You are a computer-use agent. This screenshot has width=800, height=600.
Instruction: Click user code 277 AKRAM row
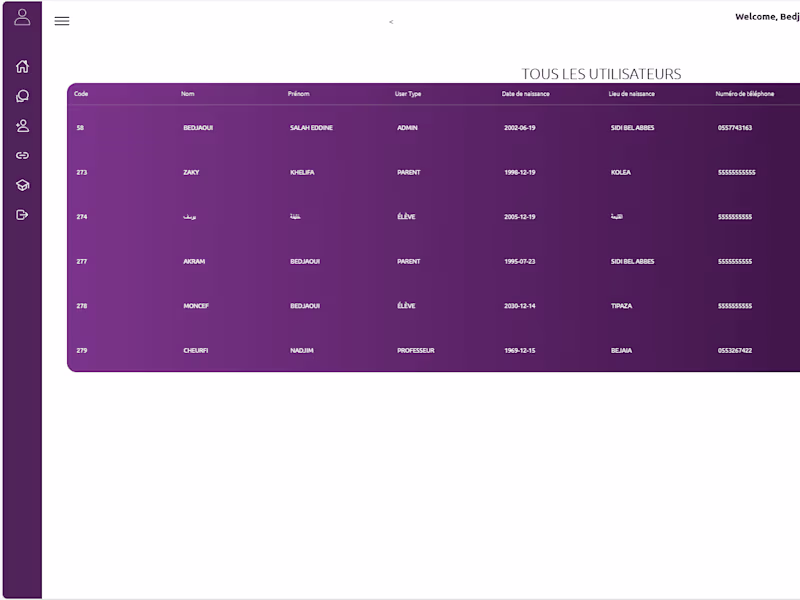(434, 261)
